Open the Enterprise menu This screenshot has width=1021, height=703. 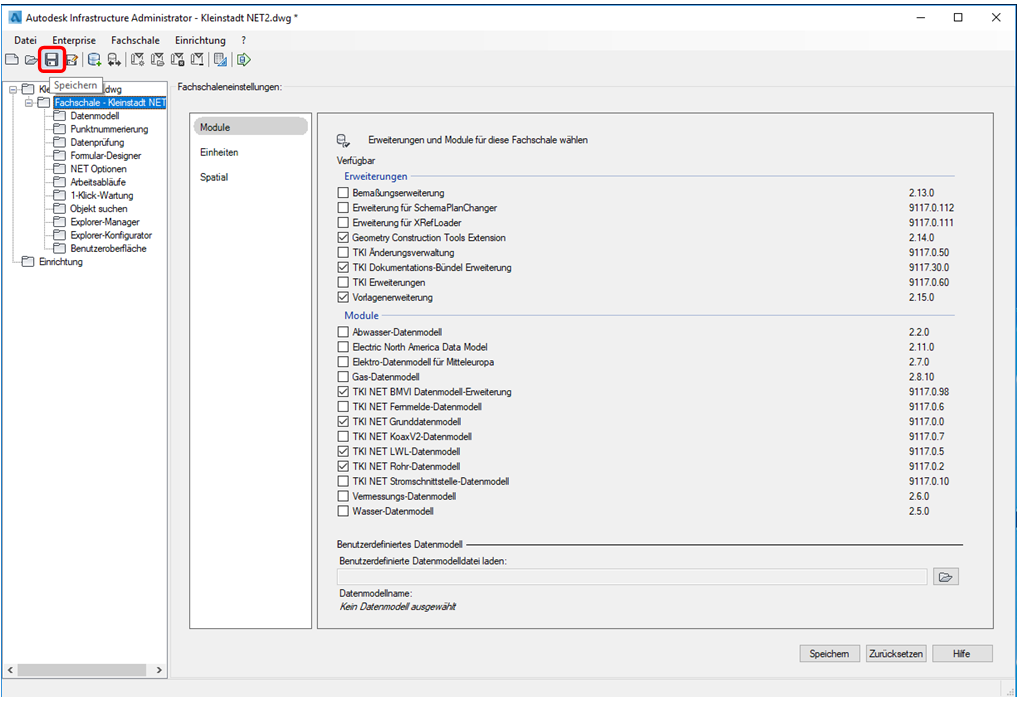[x=74, y=40]
